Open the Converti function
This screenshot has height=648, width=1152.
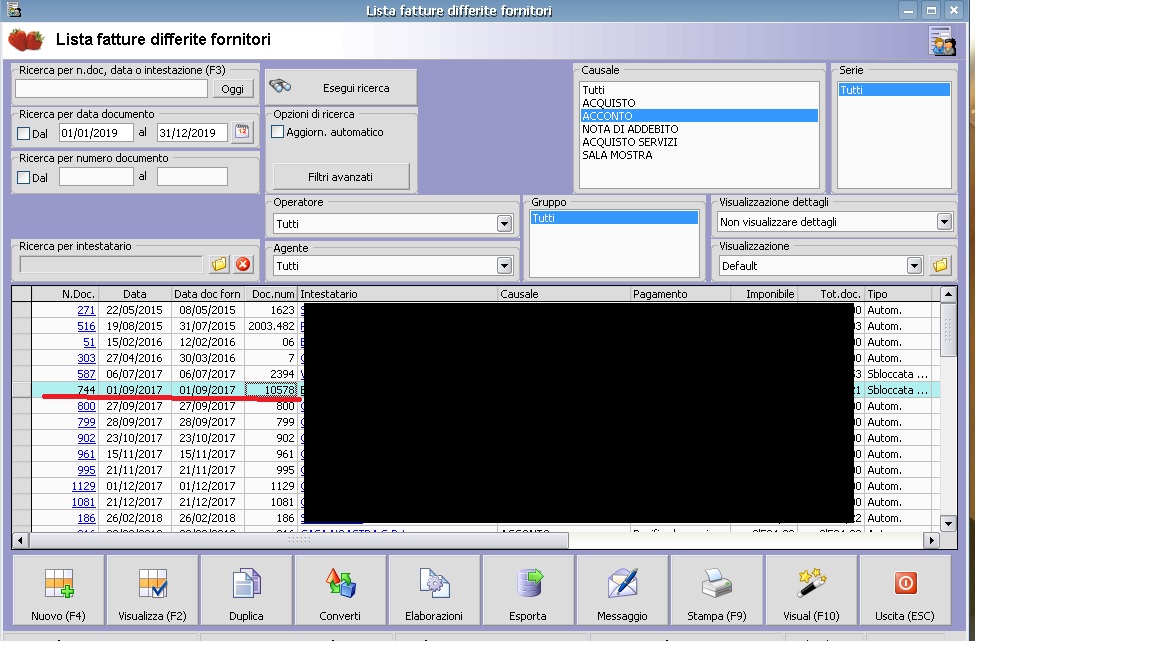340,590
